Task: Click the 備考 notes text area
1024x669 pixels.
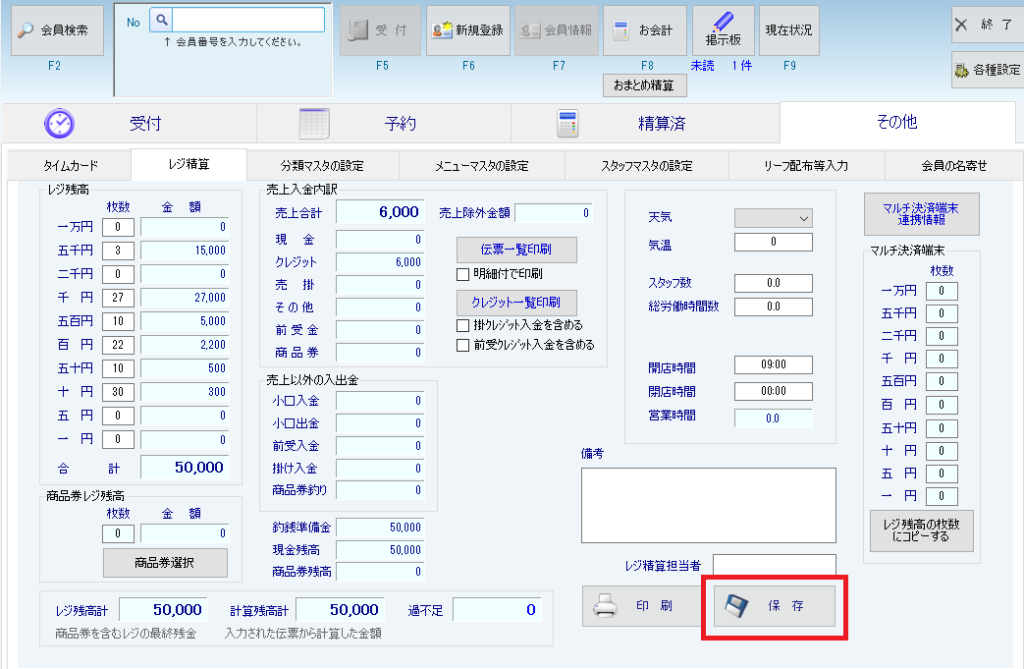Action: pyautogui.click(x=707, y=504)
